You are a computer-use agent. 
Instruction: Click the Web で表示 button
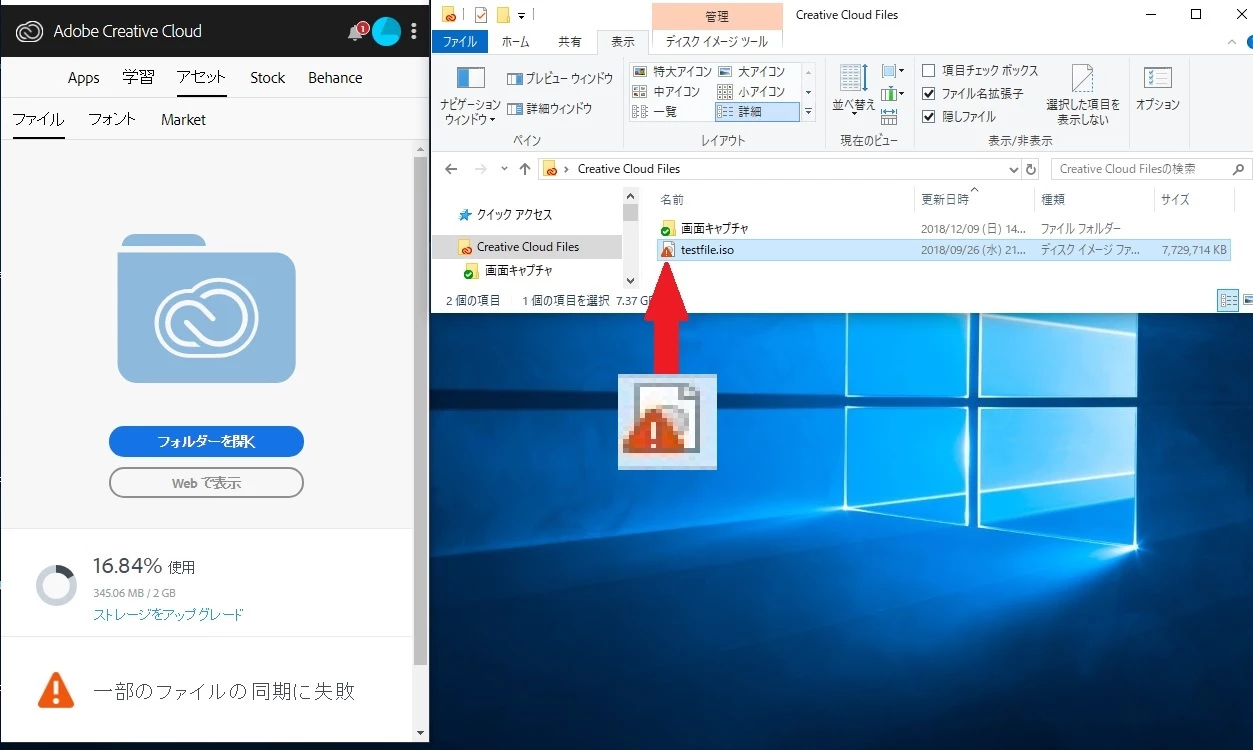coord(206,483)
